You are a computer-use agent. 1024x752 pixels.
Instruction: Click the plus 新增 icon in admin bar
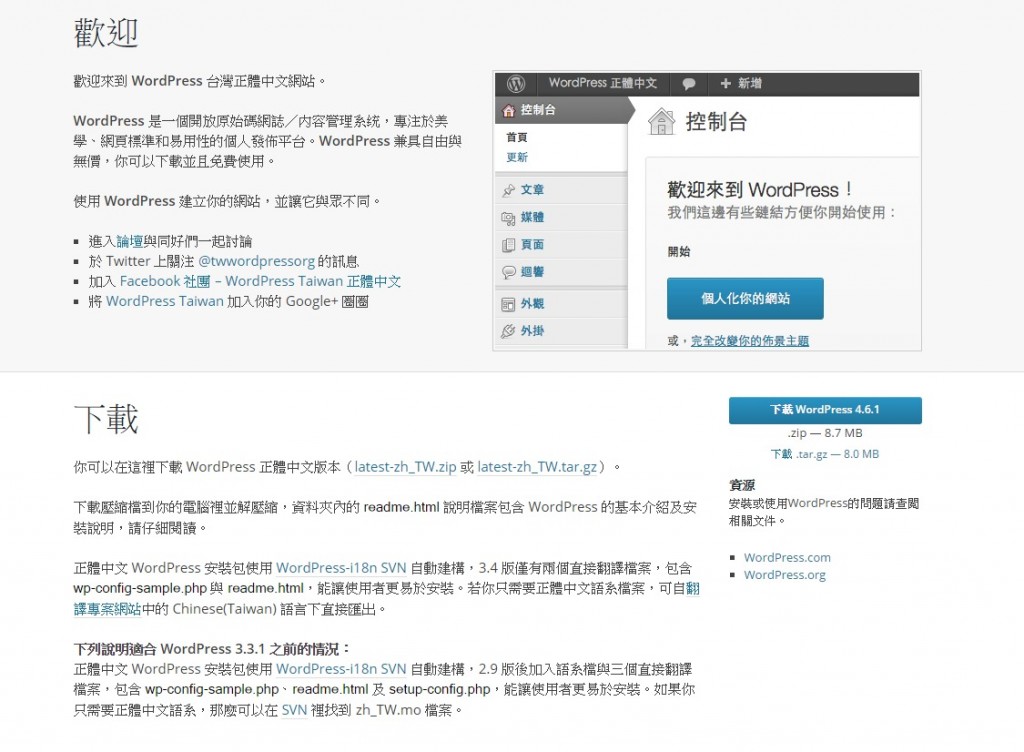(725, 84)
